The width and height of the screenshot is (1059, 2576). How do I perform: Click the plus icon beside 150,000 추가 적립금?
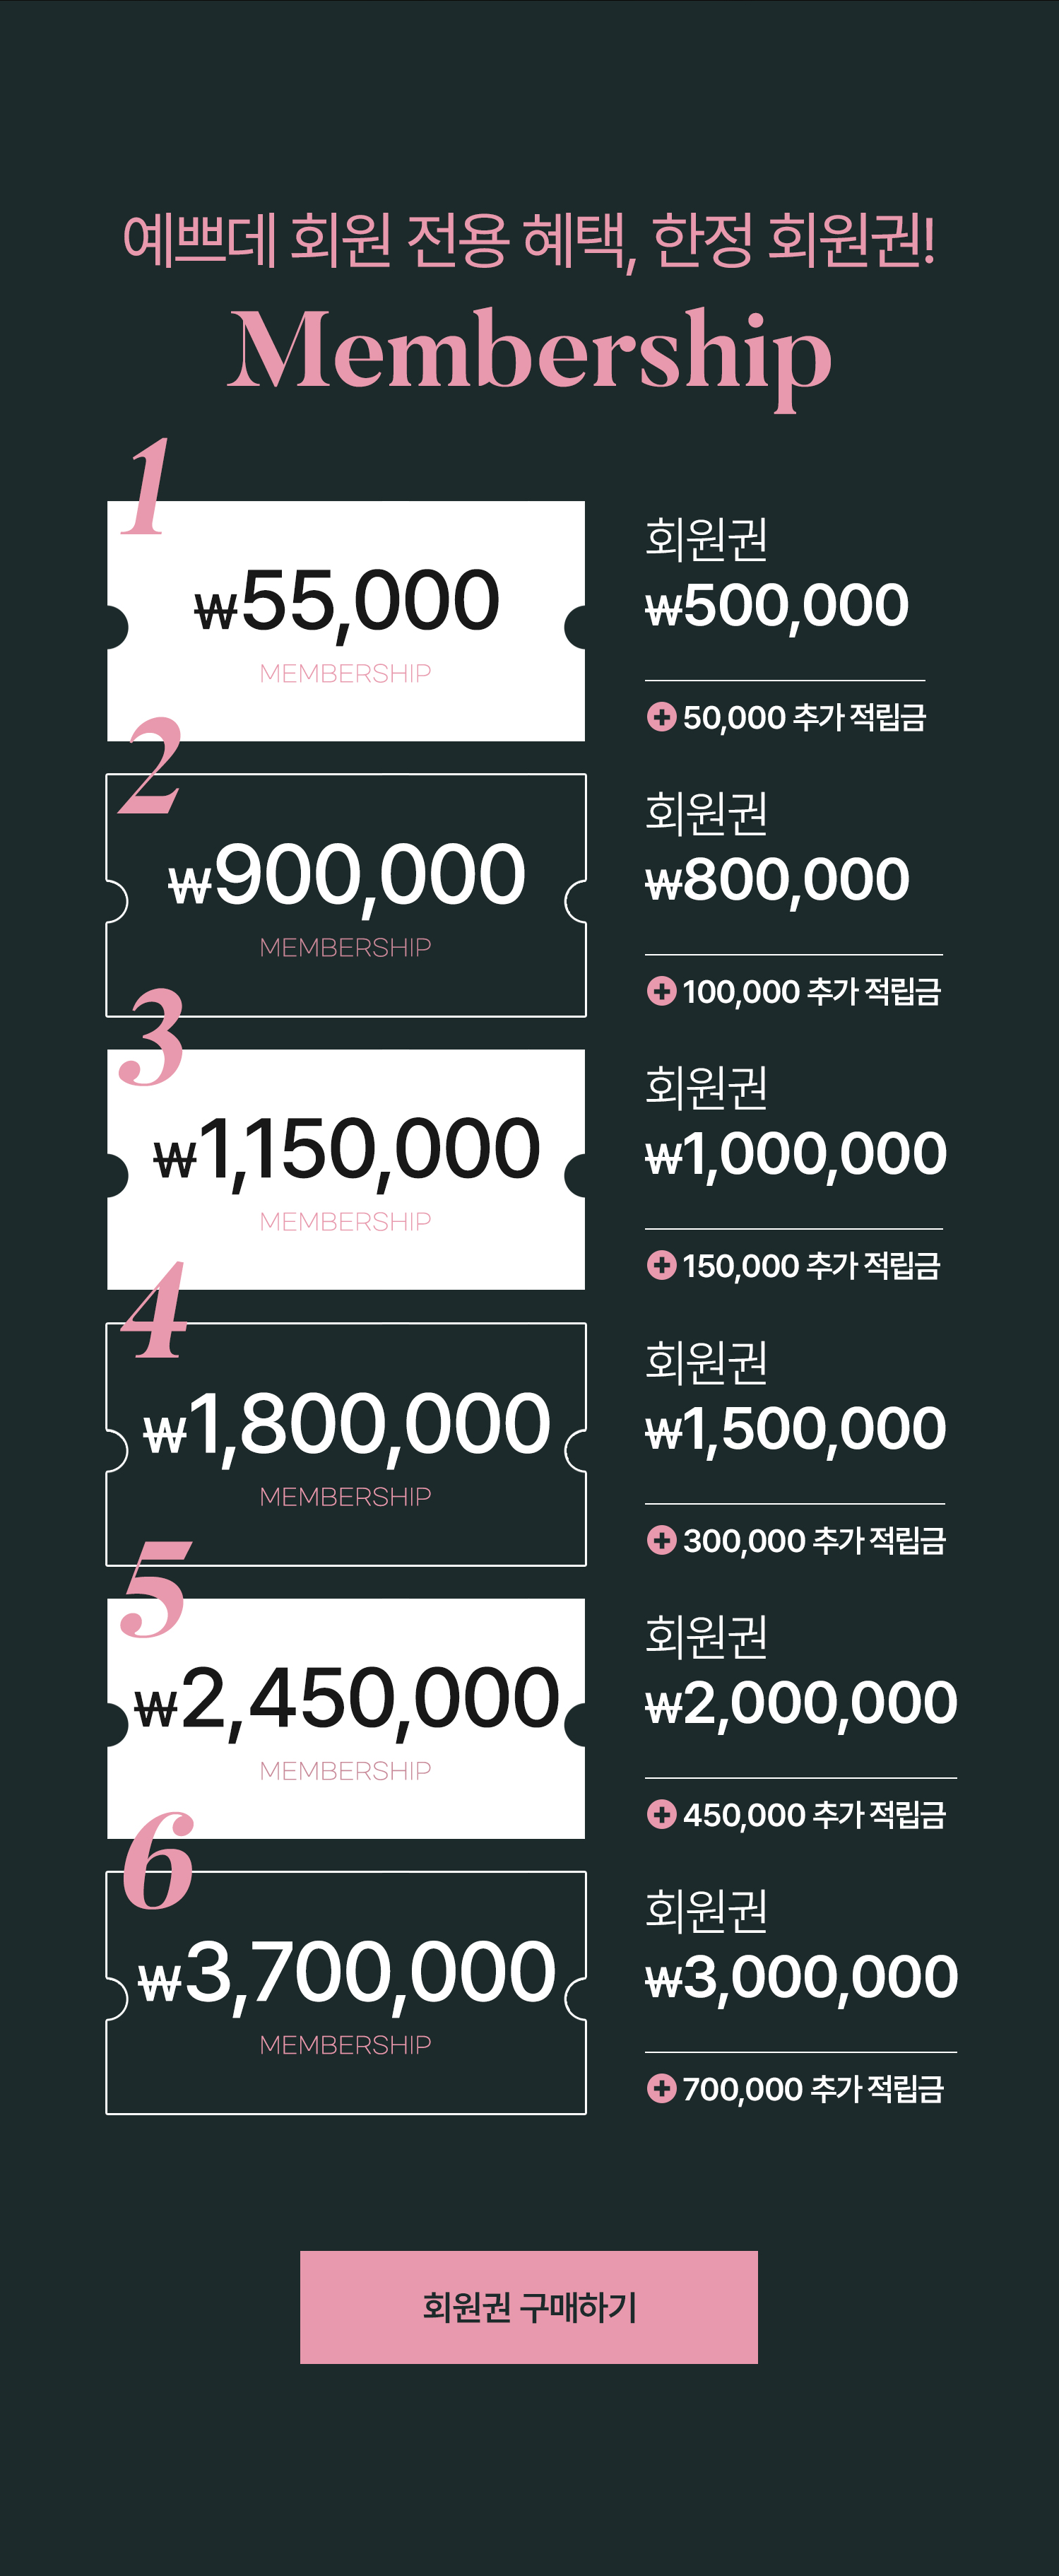(661, 1265)
